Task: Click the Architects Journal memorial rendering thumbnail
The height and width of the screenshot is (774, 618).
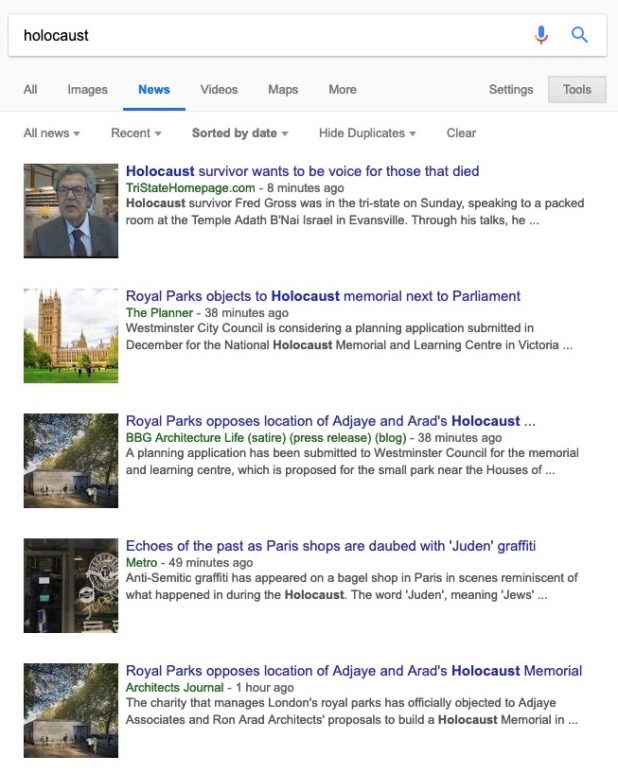Action: (71, 710)
